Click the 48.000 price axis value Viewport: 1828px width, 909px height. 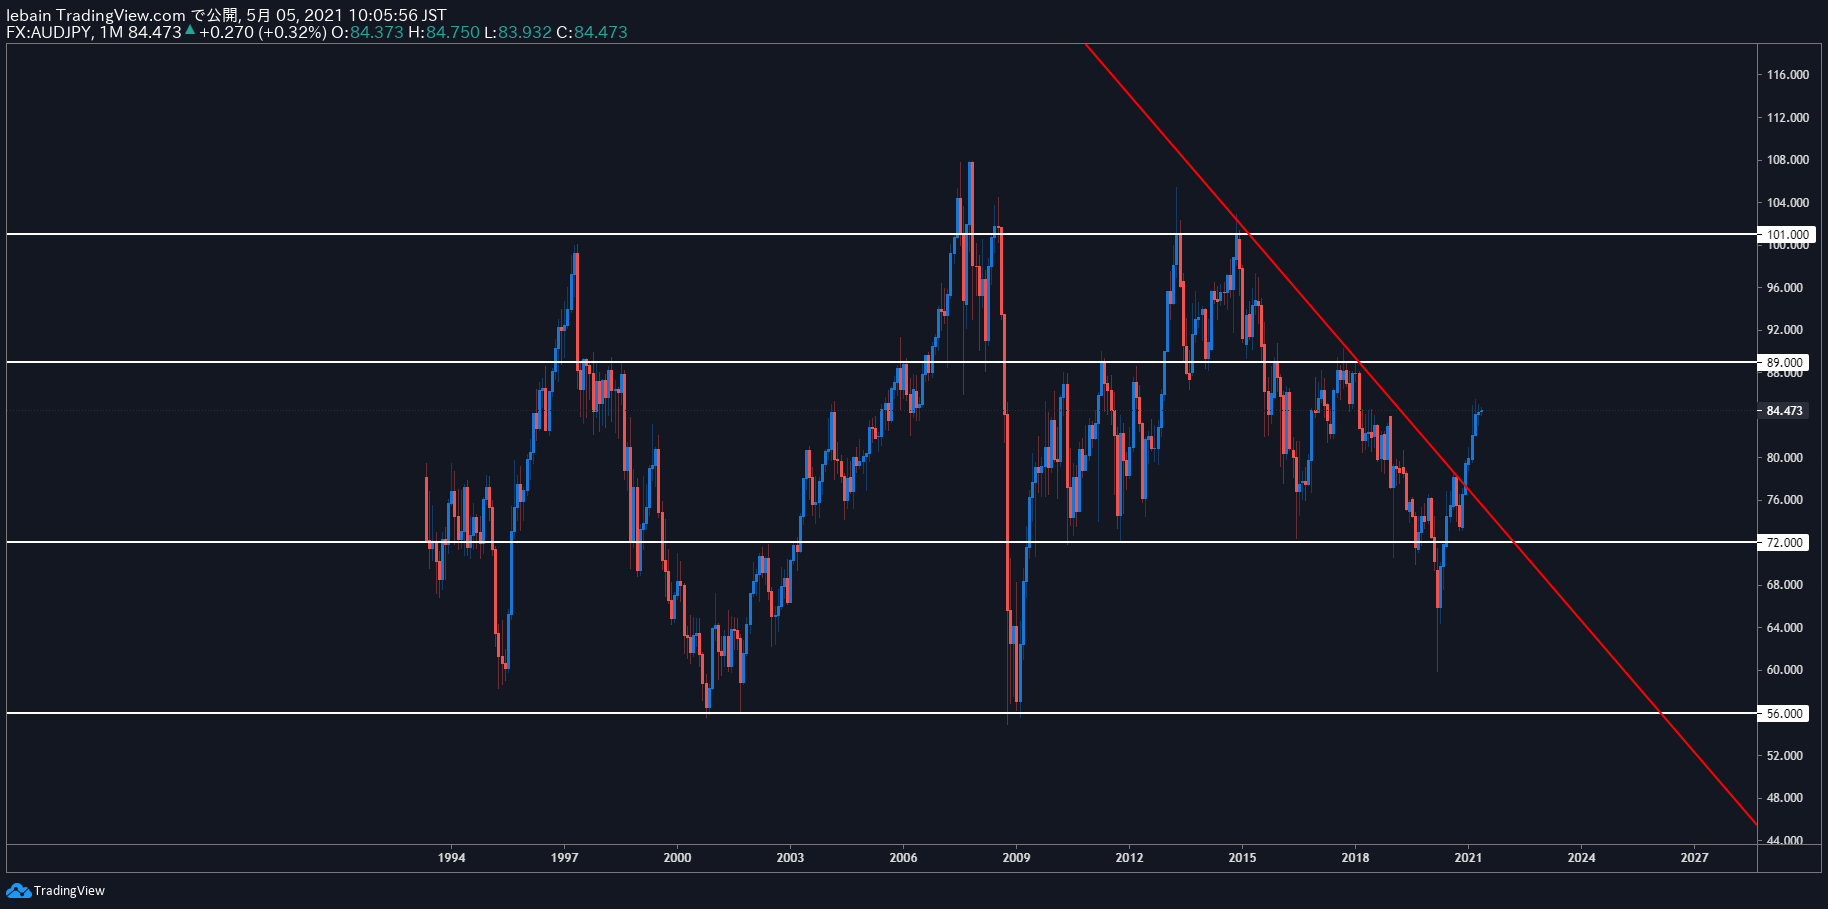(x=1785, y=798)
